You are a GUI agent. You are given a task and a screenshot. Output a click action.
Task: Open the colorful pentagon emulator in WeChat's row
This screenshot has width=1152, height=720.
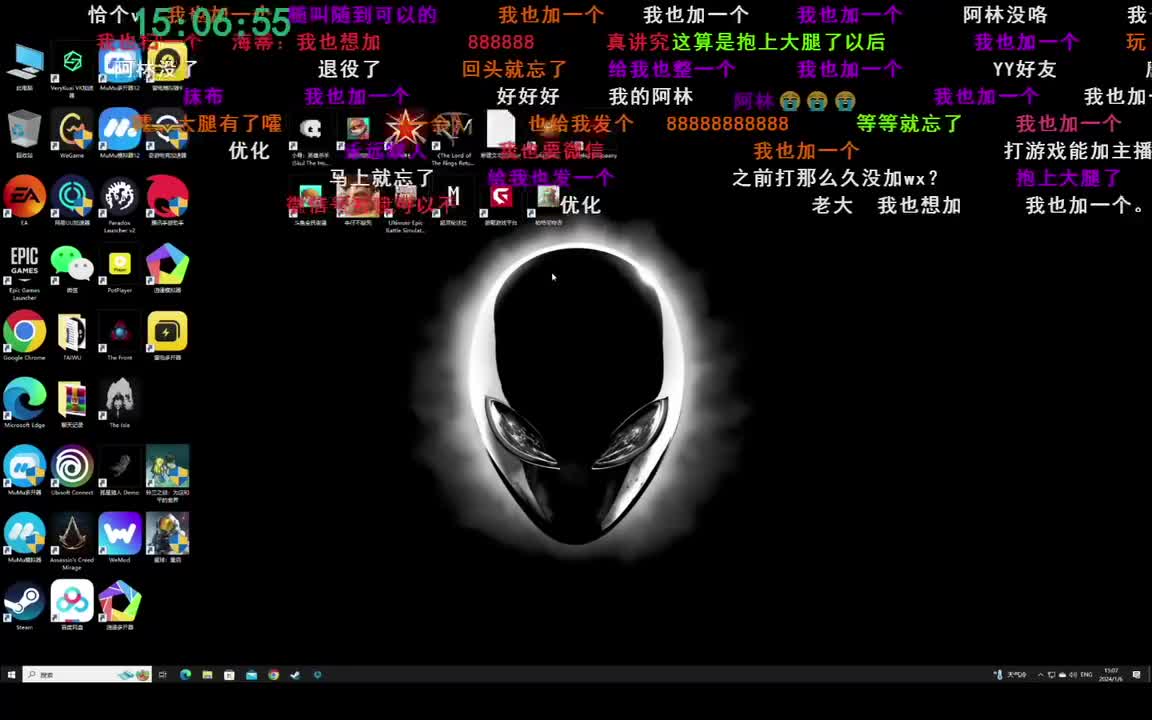click(168, 268)
